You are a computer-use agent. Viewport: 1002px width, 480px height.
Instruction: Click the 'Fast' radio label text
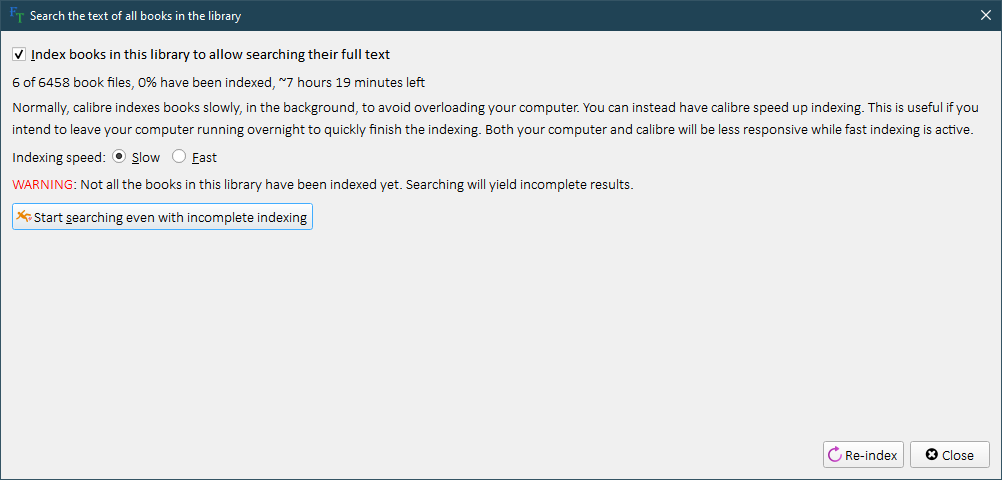coord(204,158)
